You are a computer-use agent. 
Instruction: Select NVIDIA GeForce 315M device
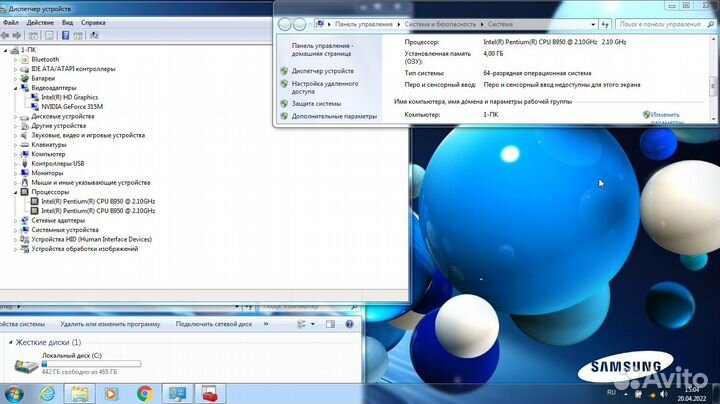tap(72, 106)
